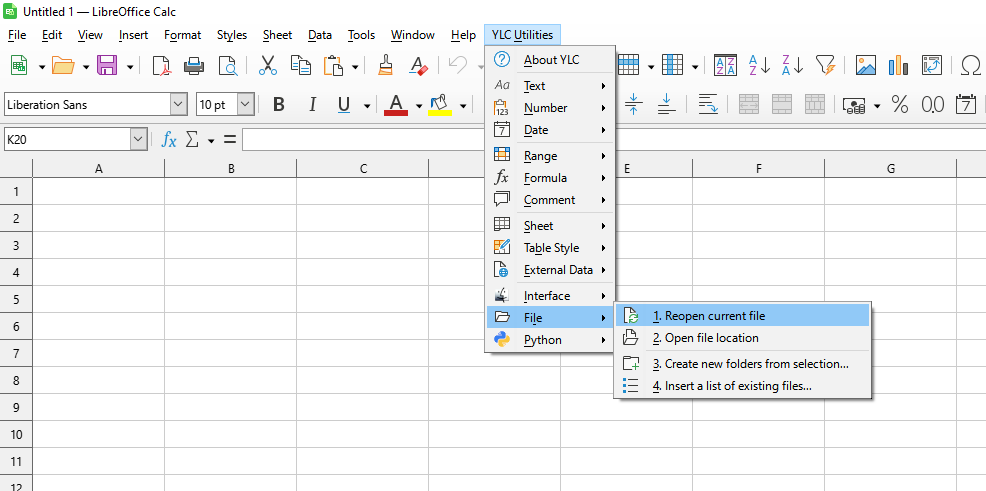The width and height of the screenshot is (986, 491).
Task: Select '1. Reopen current file' menu entry
Action: click(x=708, y=316)
